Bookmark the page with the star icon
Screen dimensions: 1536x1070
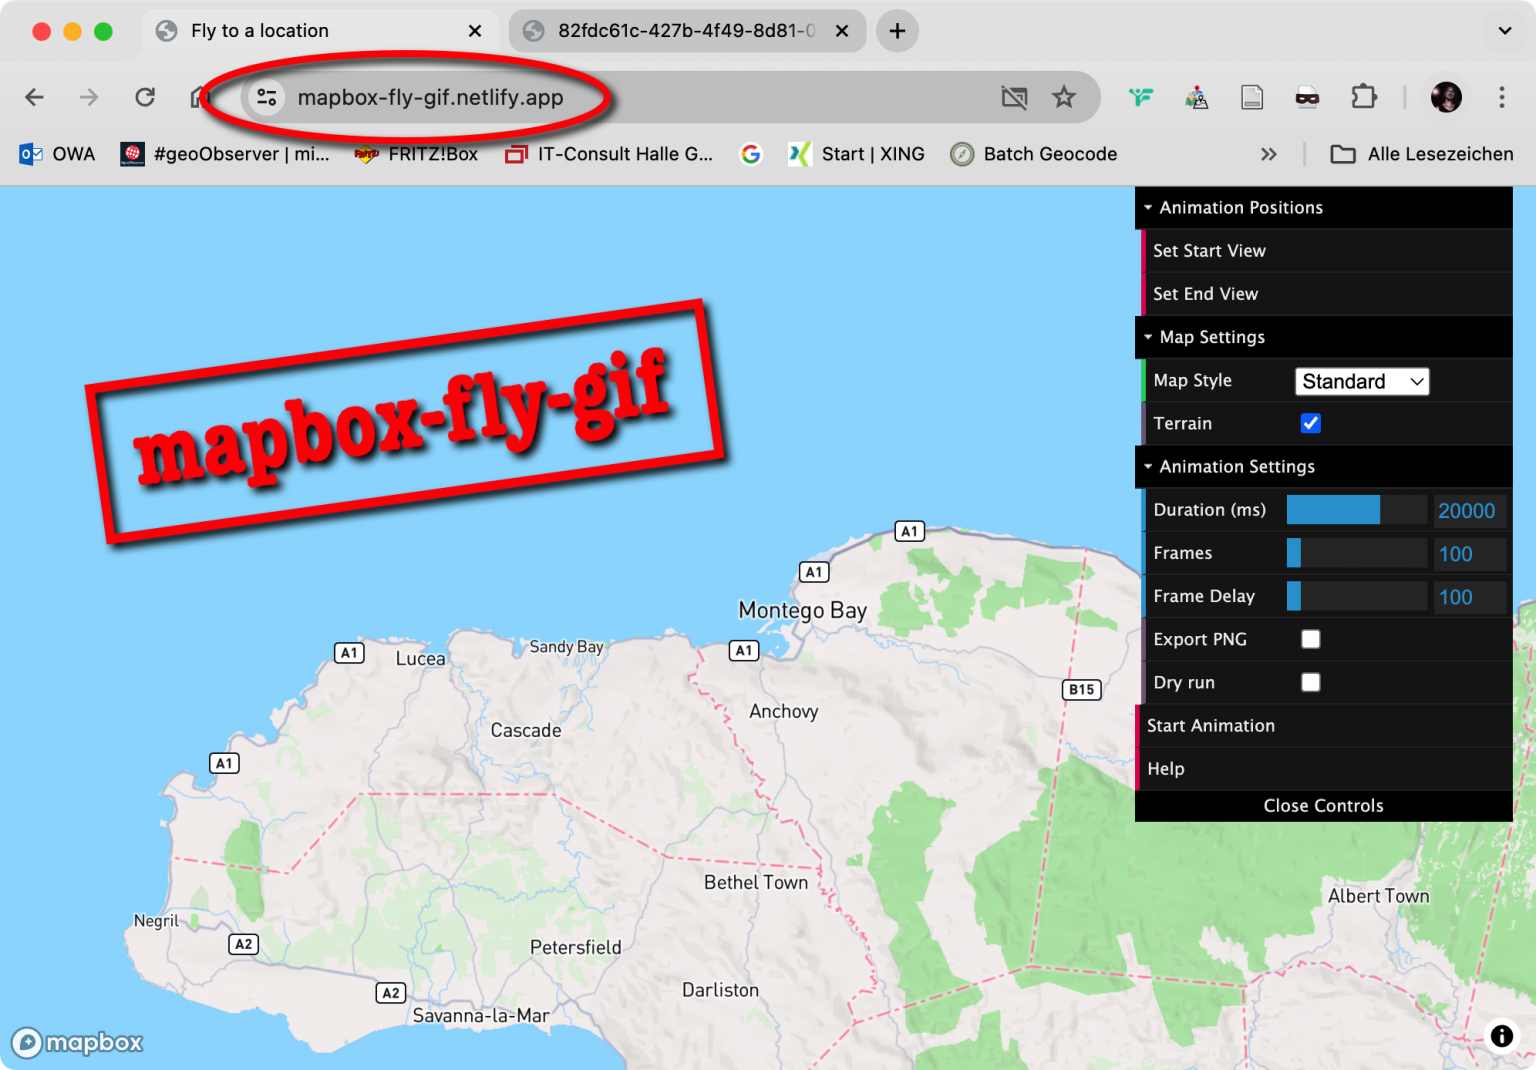[x=1064, y=97]
